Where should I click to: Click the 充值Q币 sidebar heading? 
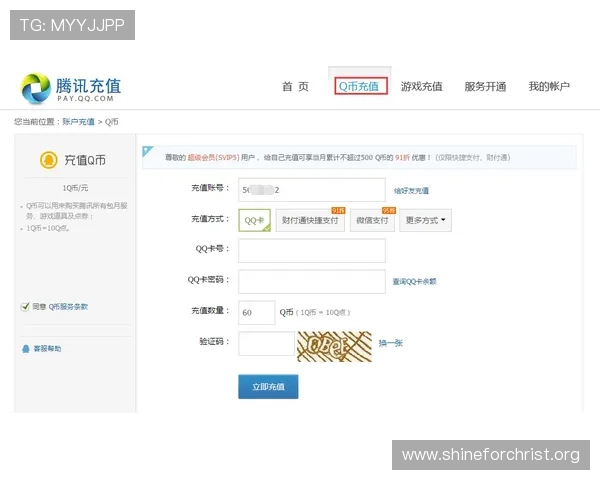tap(85, 160)
